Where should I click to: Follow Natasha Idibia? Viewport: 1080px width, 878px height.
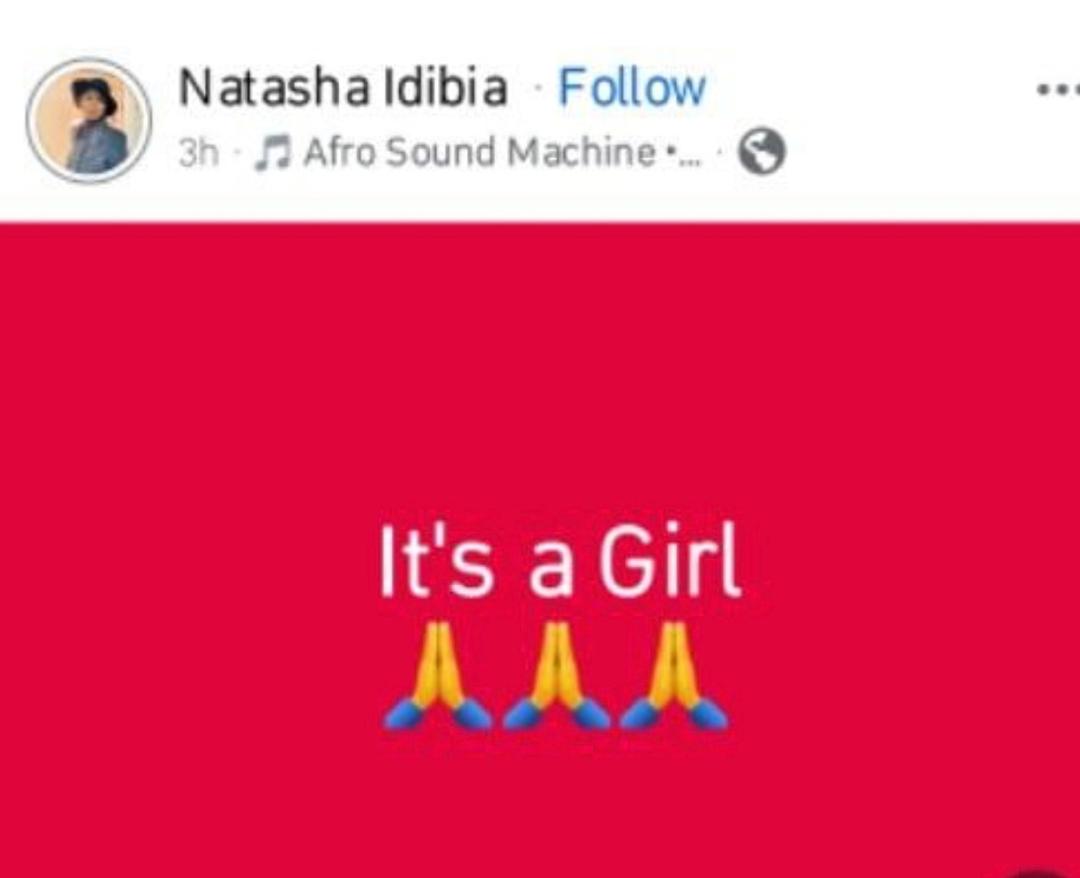[x=632, y=87]
